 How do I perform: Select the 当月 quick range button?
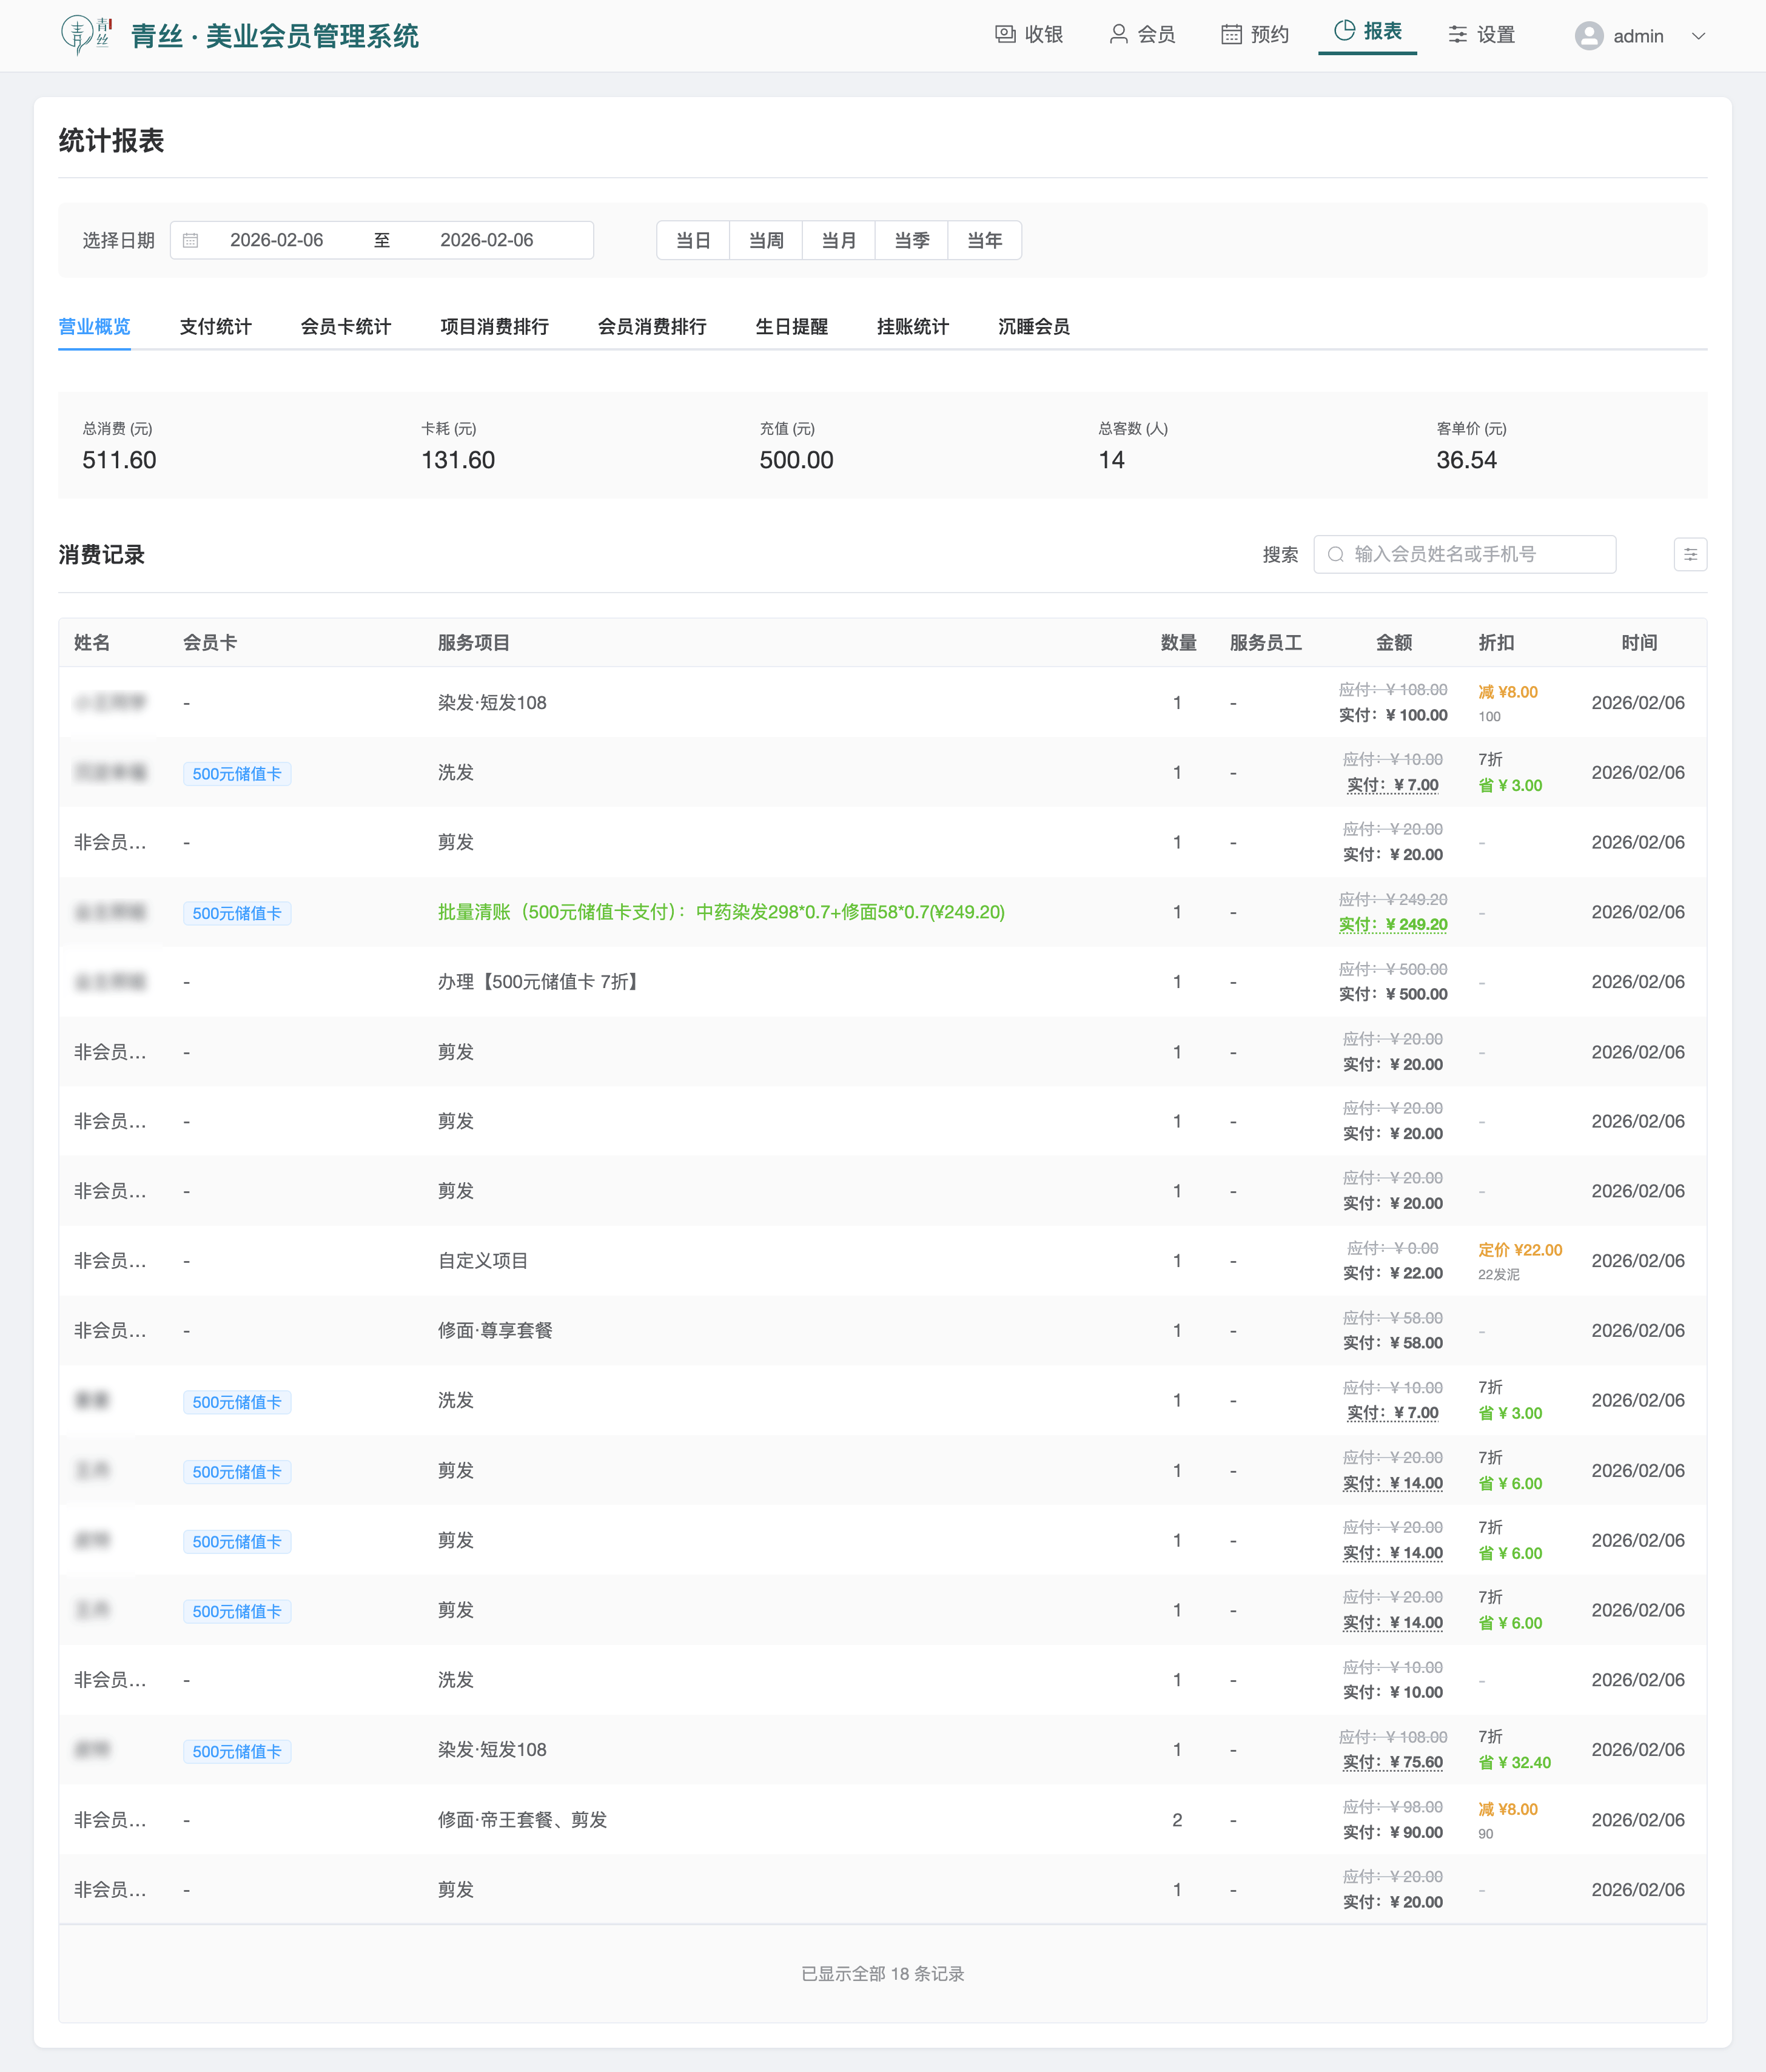pyautogui.click(x=839, y=240)
